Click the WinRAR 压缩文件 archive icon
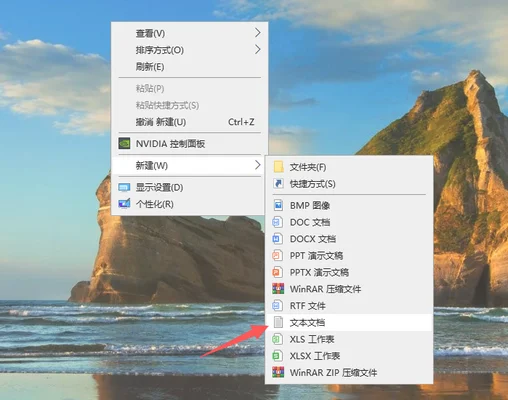508x400 pixels. click(x=278, y=289)
